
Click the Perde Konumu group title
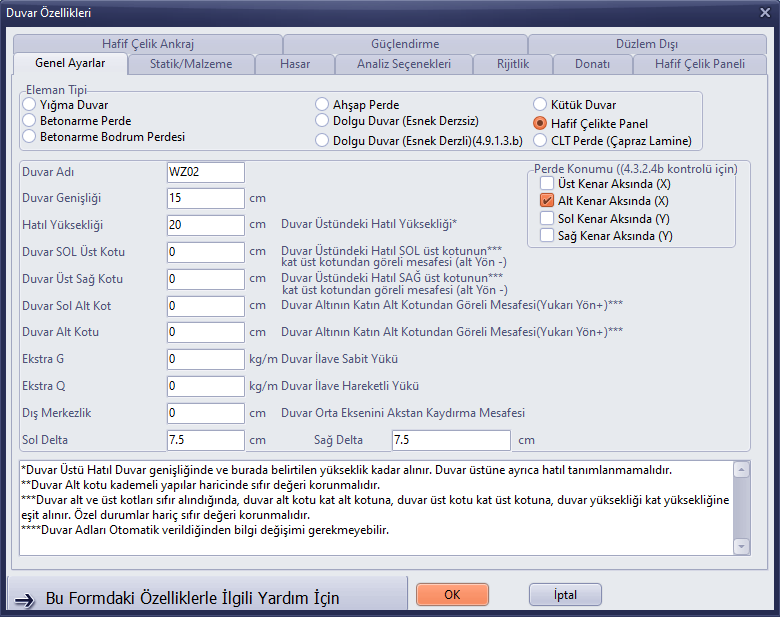click(x=636, y=169)
